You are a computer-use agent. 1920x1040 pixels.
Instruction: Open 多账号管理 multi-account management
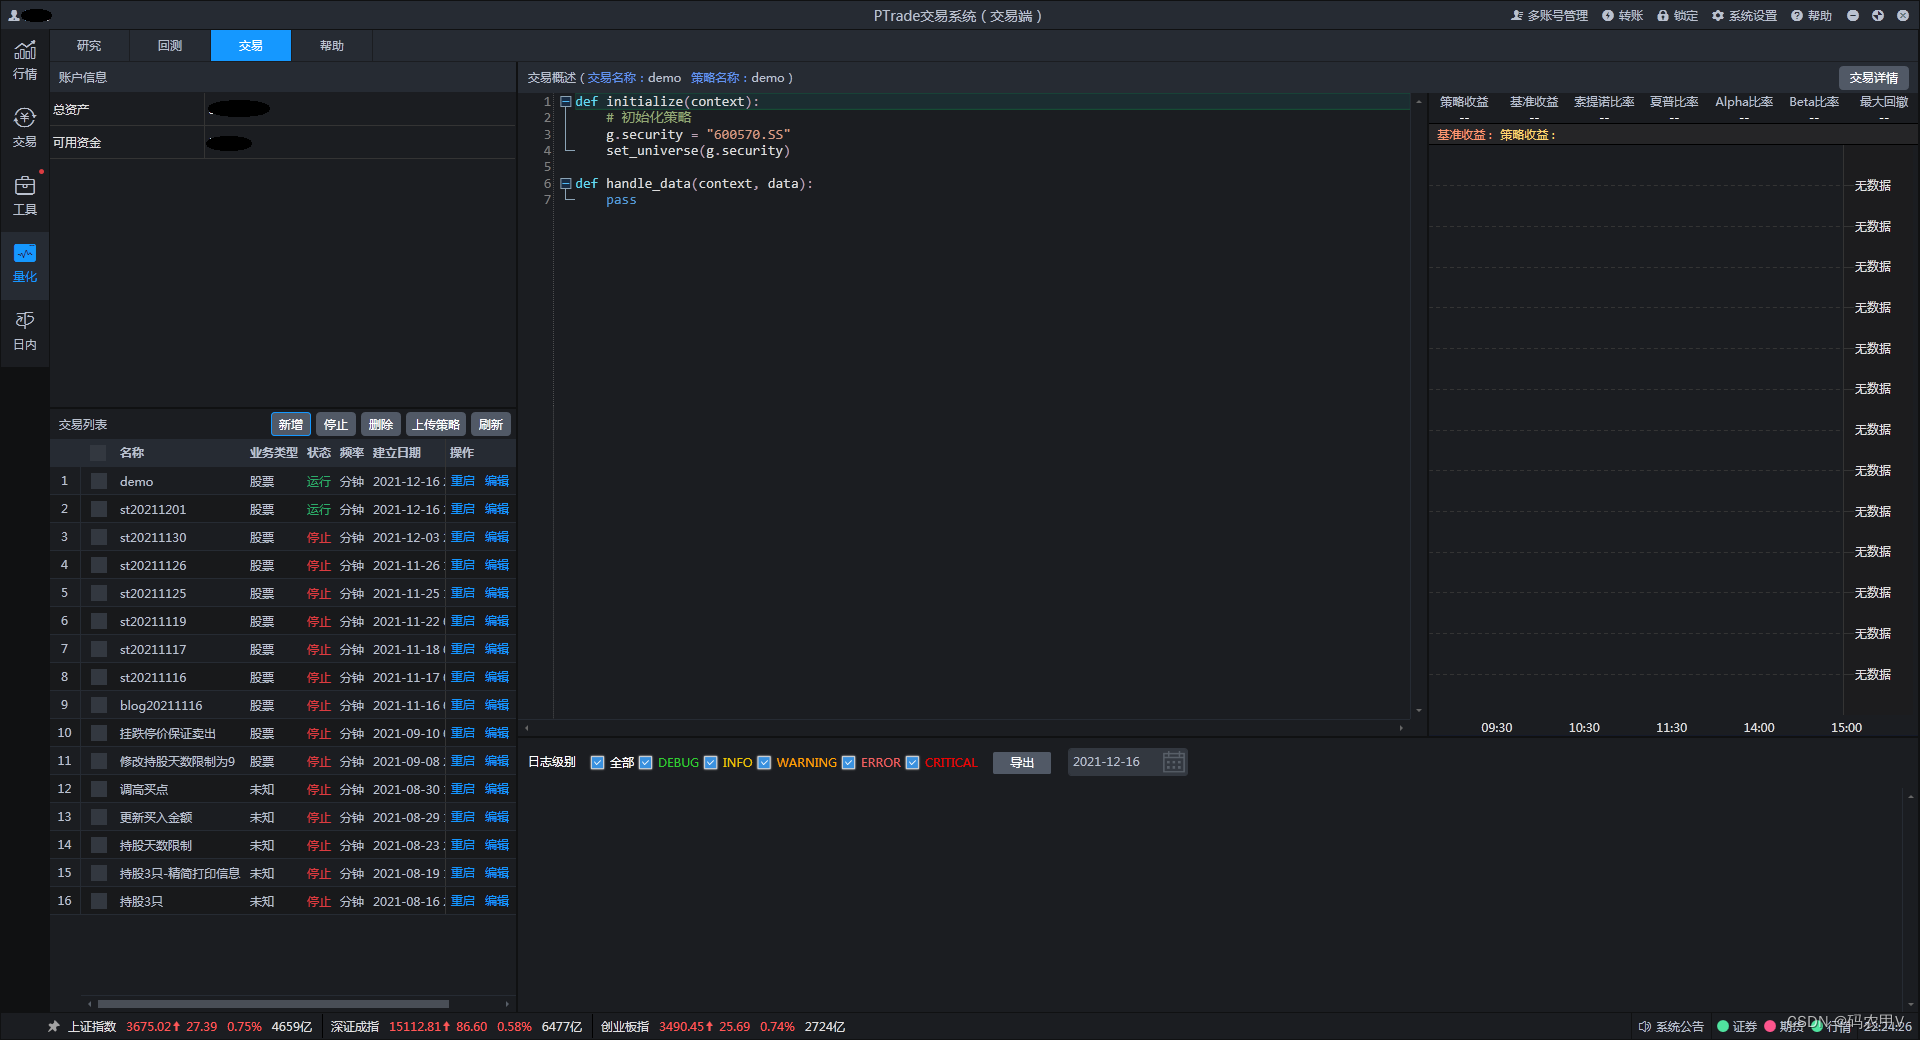click(1549, 15)
